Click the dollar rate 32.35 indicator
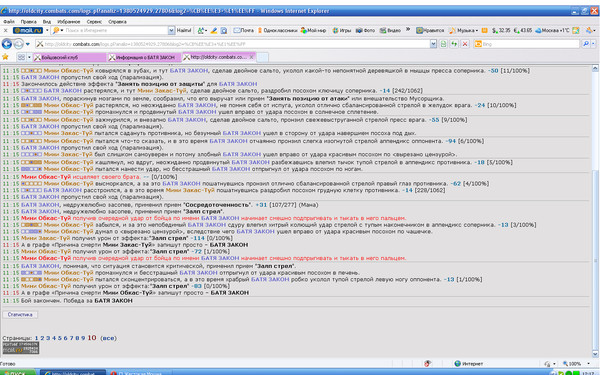The width and height of the screenshot is (600, 375). tap(501, 30)
